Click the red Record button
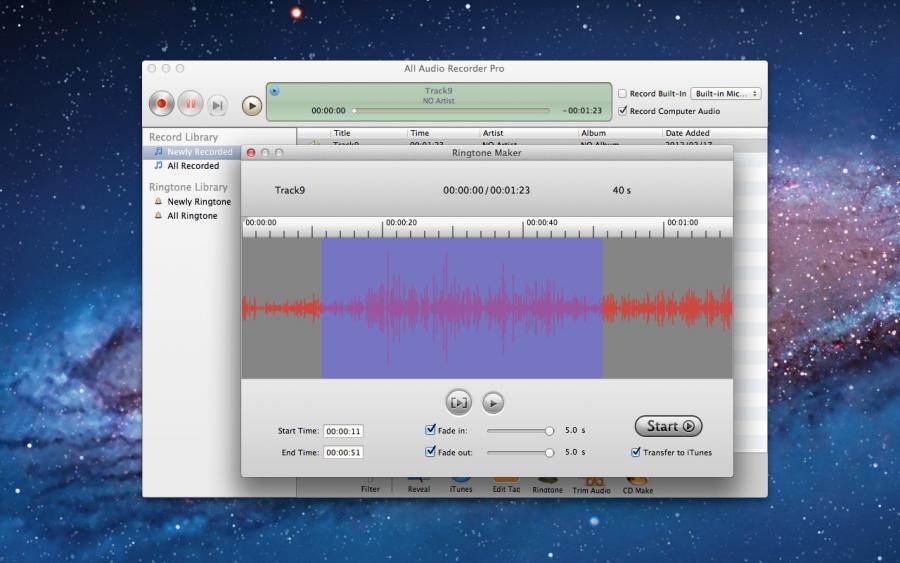This screenshot has width=900, height=563. (161, 104)
